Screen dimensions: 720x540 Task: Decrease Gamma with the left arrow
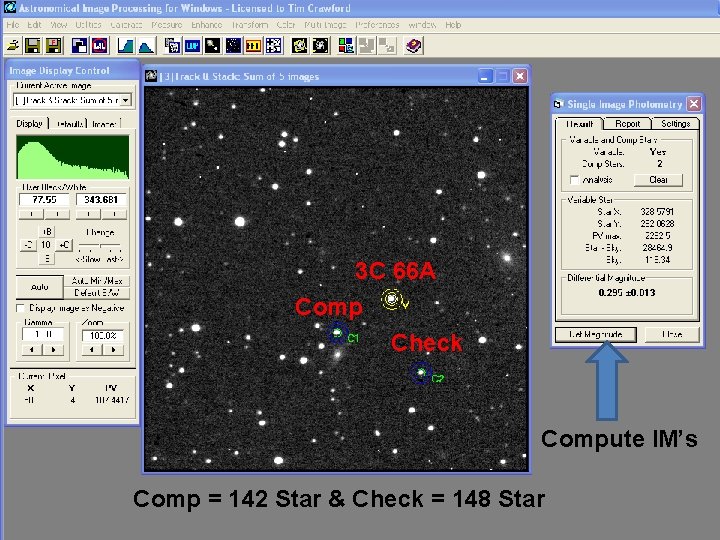[32, 350]
